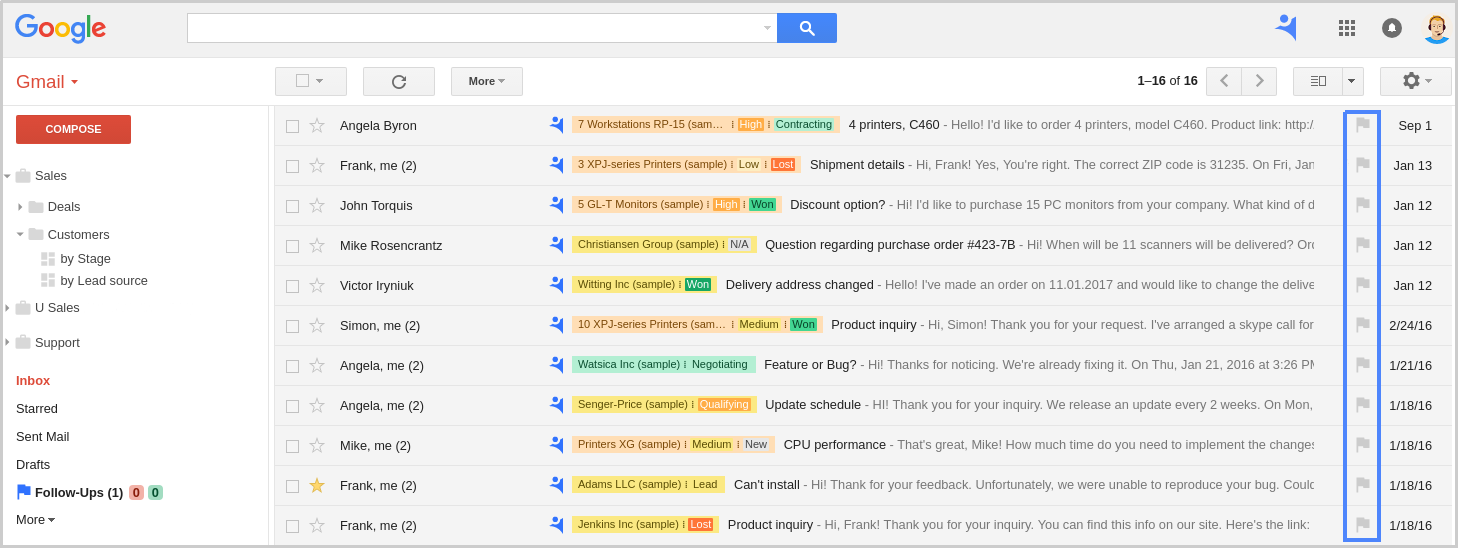The image size is (1458, 548).
Task: Open the settings gear menu
Action: pyautogui.click(x=1416, y=81)
